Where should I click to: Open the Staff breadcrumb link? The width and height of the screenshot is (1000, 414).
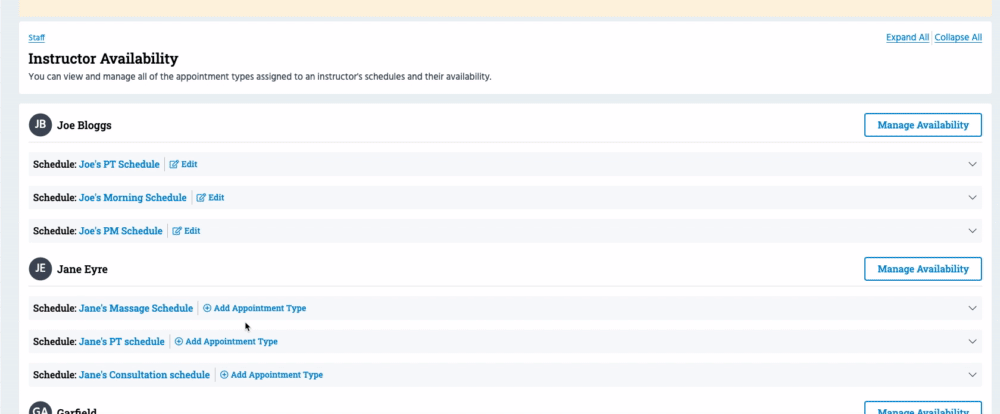click(36, 38)
